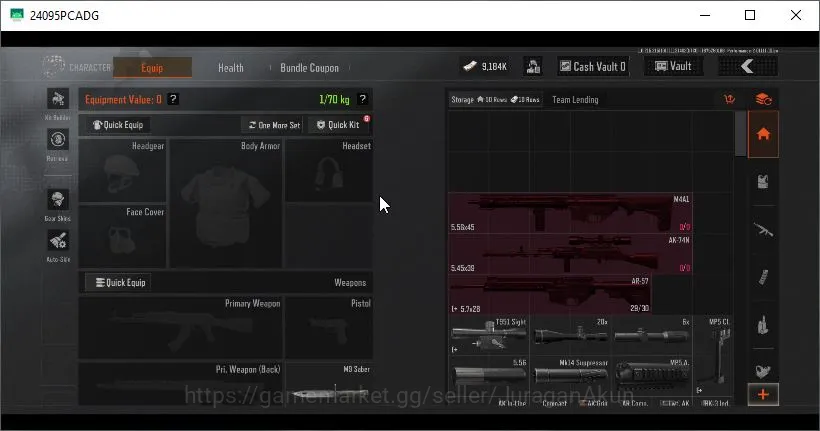Select the M4A1 rifle in storage
Viewport: 820px width, 431px height.
coord(571,213)
